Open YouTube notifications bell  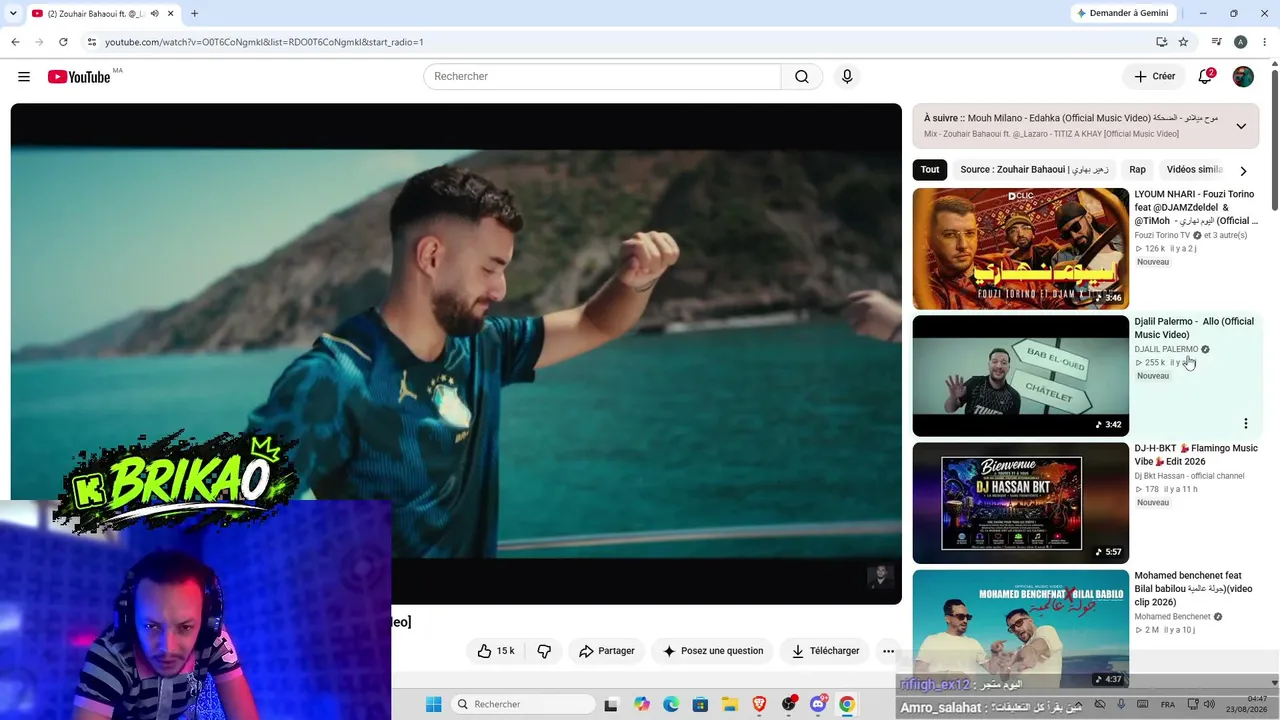[1206, 77]
